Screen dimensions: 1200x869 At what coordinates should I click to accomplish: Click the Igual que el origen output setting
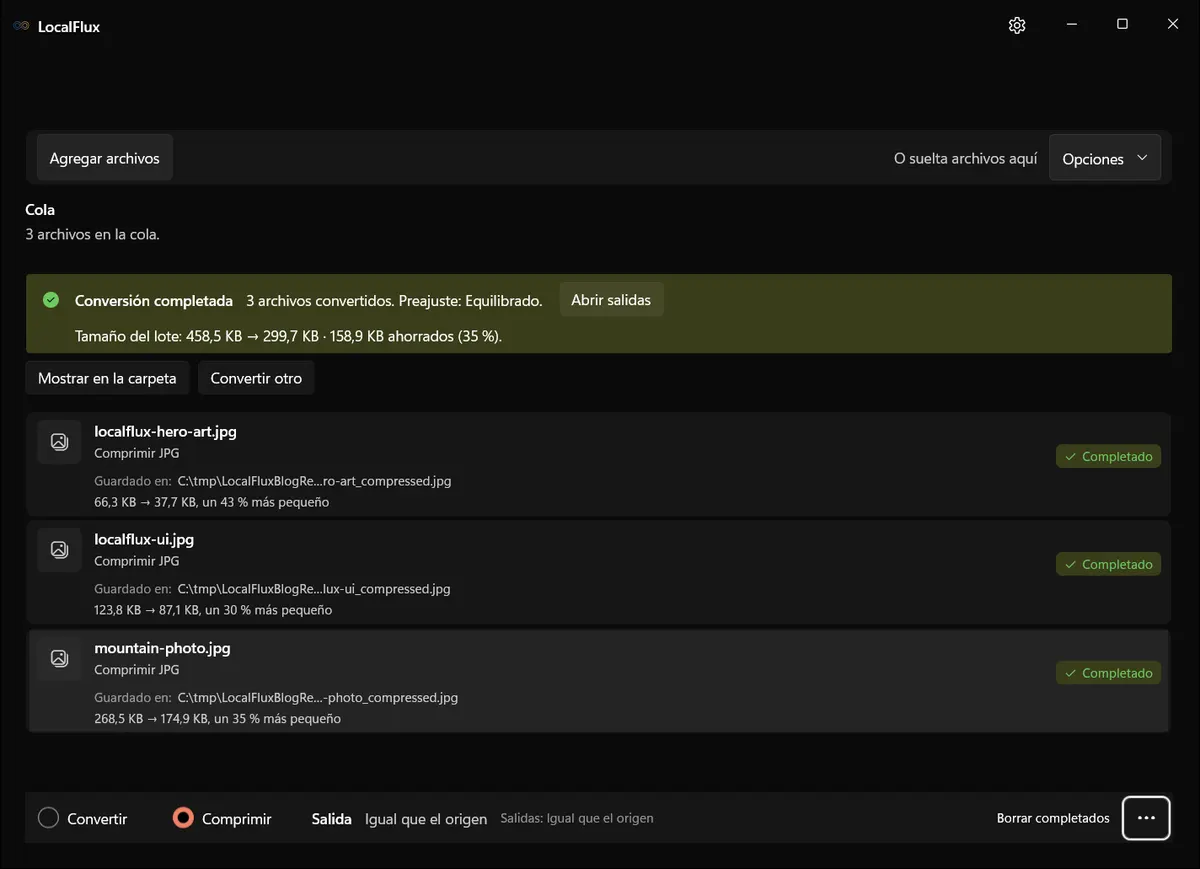coord(426,819)
